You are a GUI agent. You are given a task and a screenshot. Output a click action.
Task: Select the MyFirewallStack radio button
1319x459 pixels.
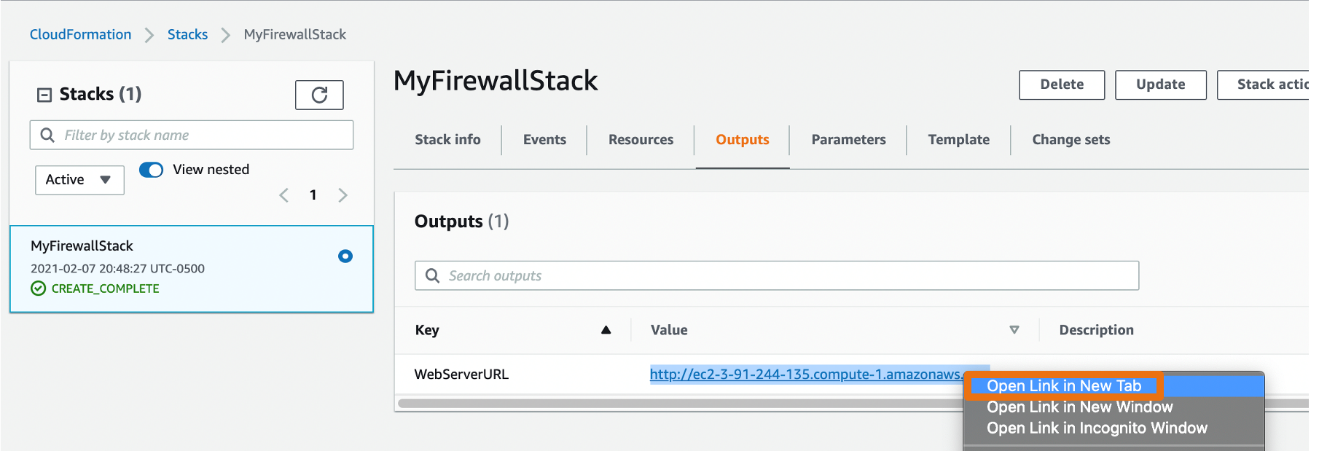345,257
